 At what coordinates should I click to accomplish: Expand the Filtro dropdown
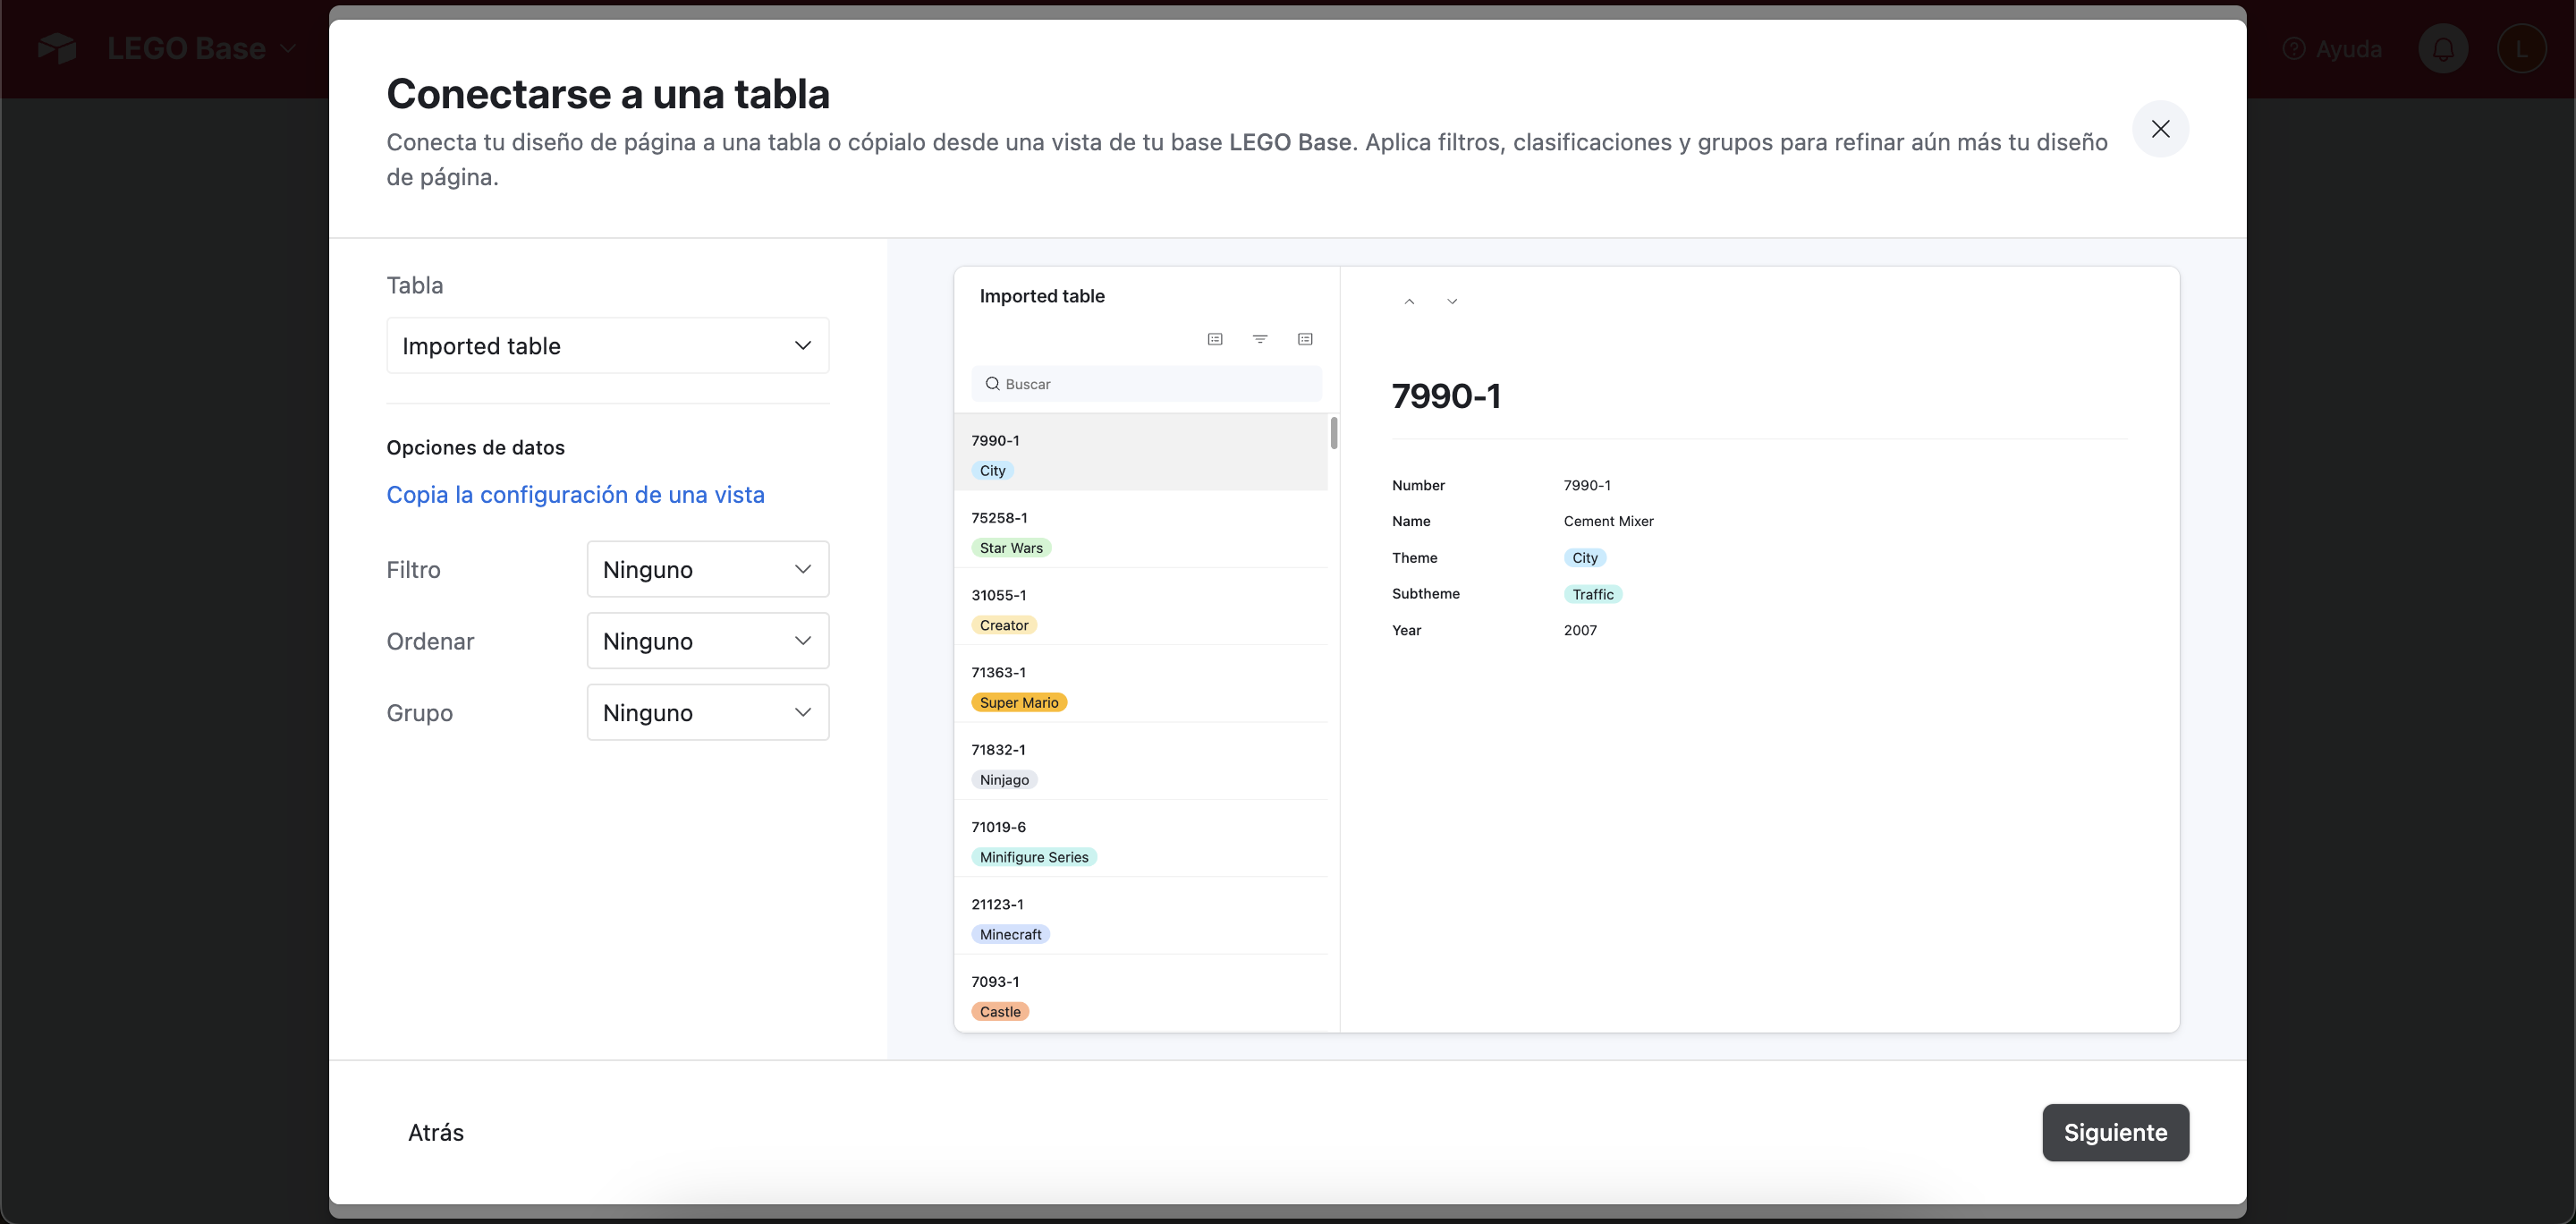pyautogui.click(x=707, y=569)
